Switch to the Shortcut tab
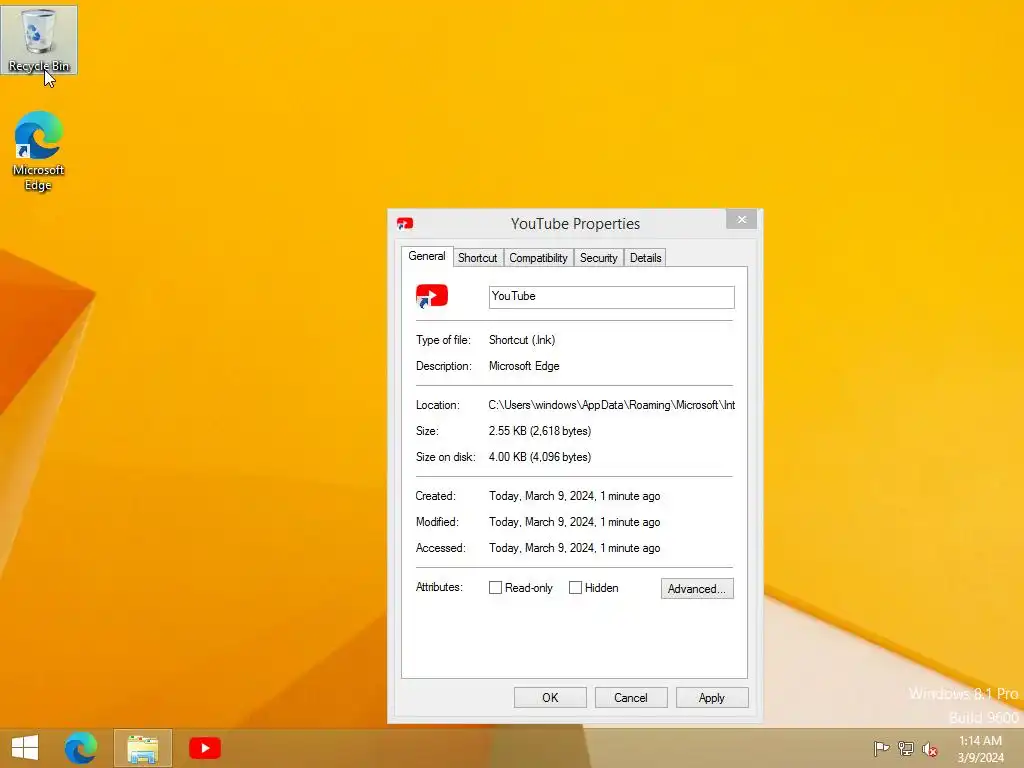 (477, 258)
